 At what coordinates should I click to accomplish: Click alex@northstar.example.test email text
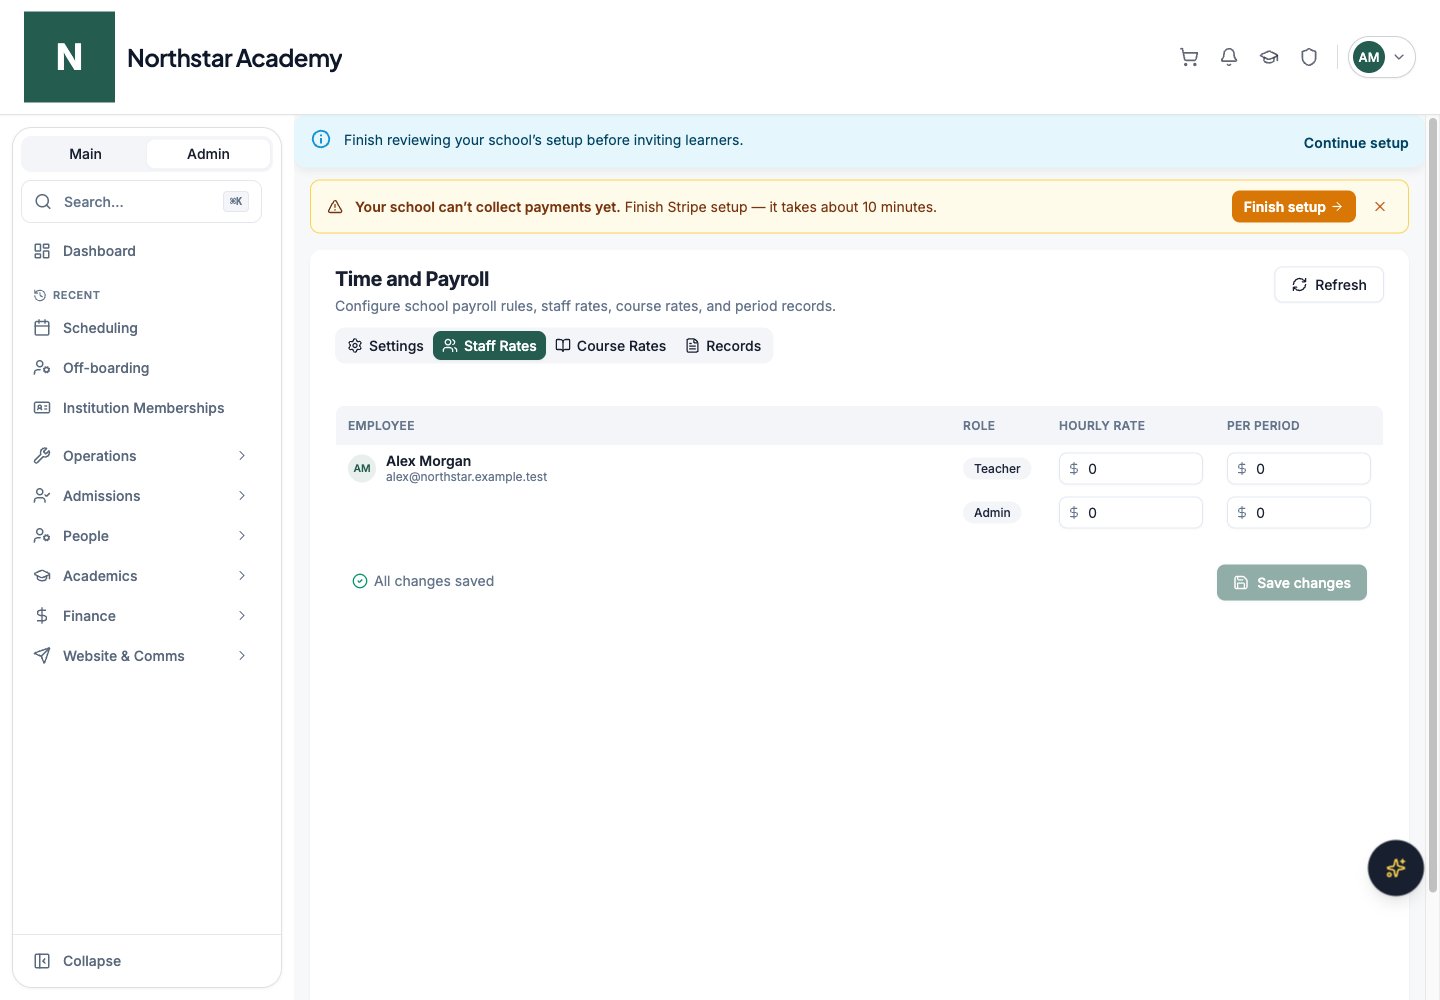(x=466, y=477)
